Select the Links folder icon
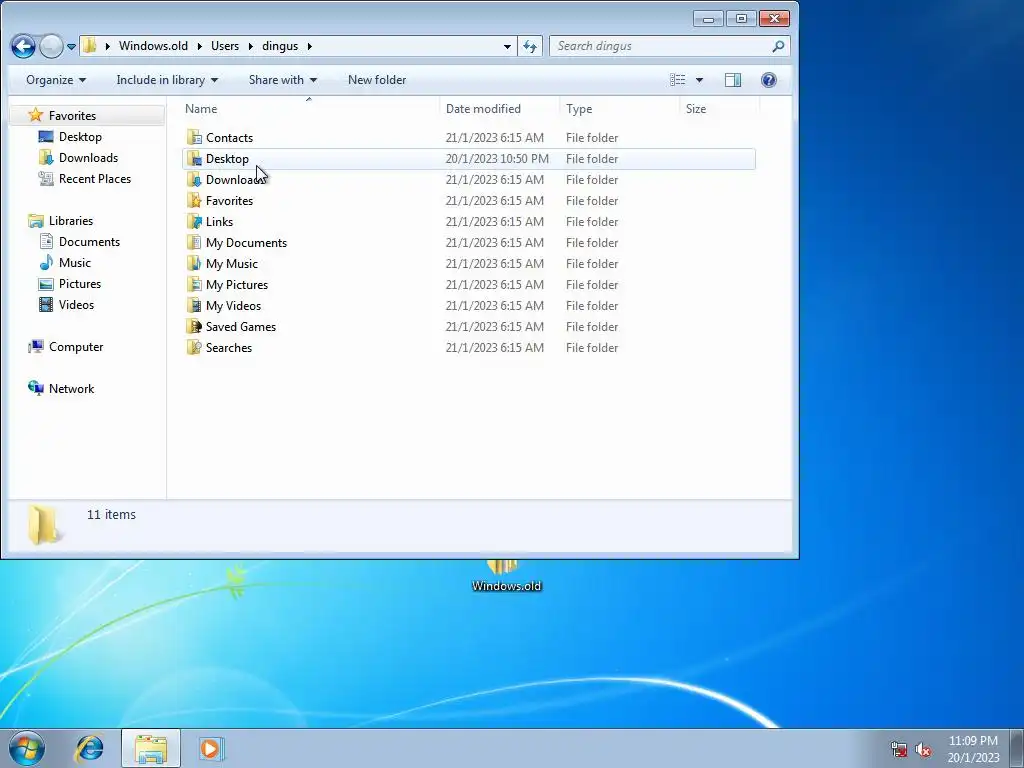Viewport: 1024px width, 768px height. pyautogui.click(x=194, y=221)
